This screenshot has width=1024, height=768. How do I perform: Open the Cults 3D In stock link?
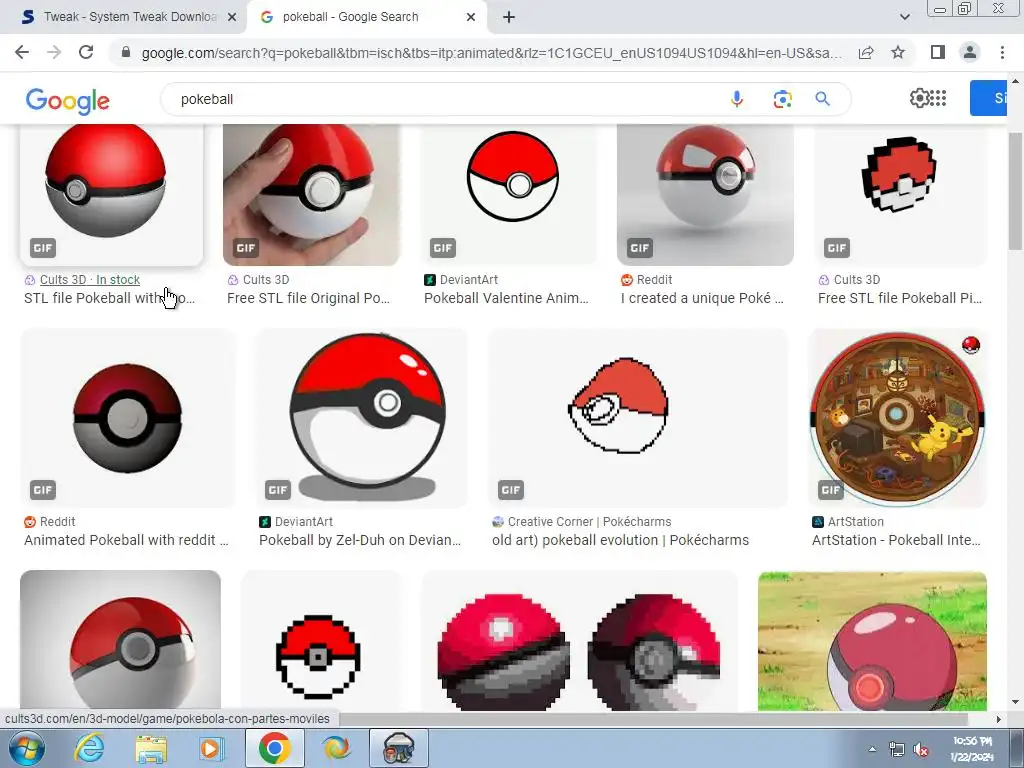(89, 280)
